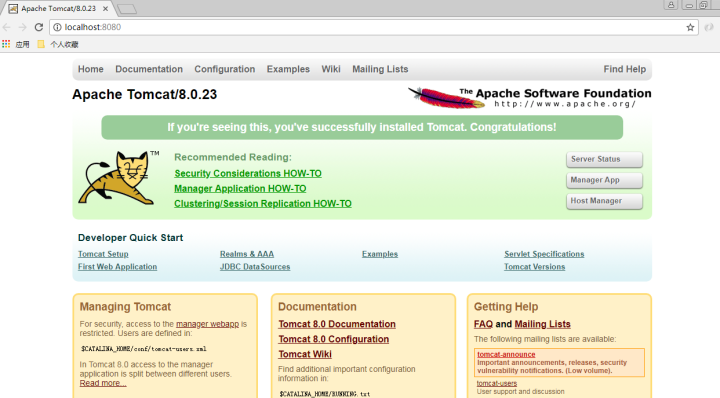Open Find Help at the top right
Image resolution: width=720 pixels, height=398 pixels.
point(624,69)
